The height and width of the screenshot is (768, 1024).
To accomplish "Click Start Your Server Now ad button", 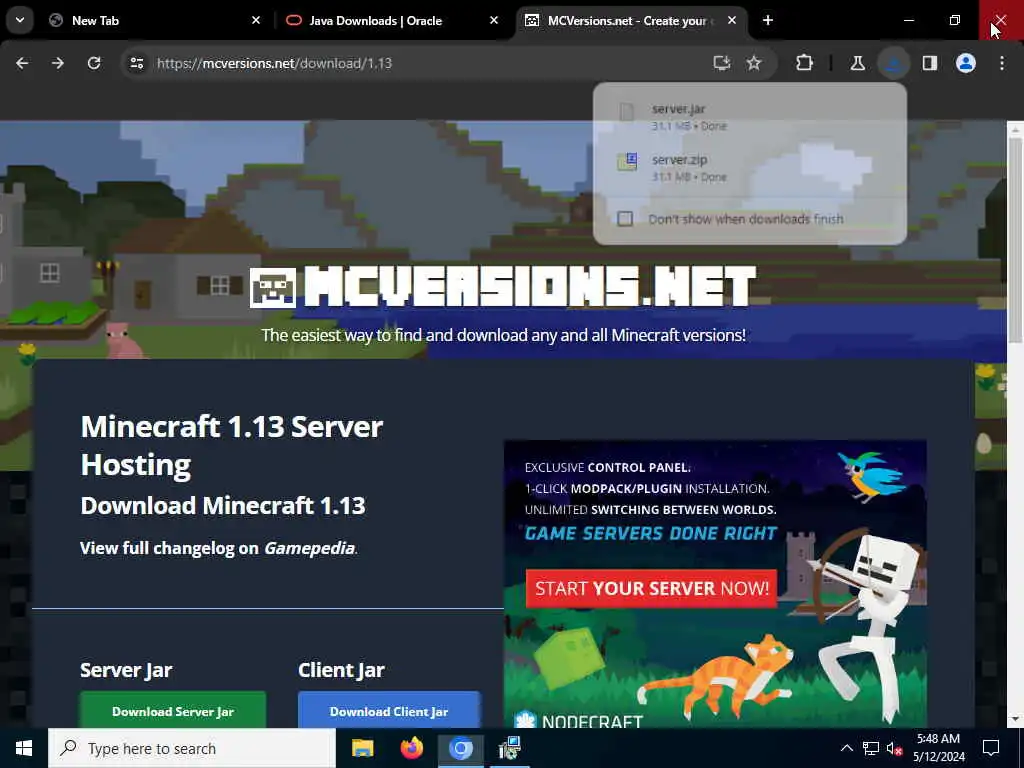I will (651, 588).
